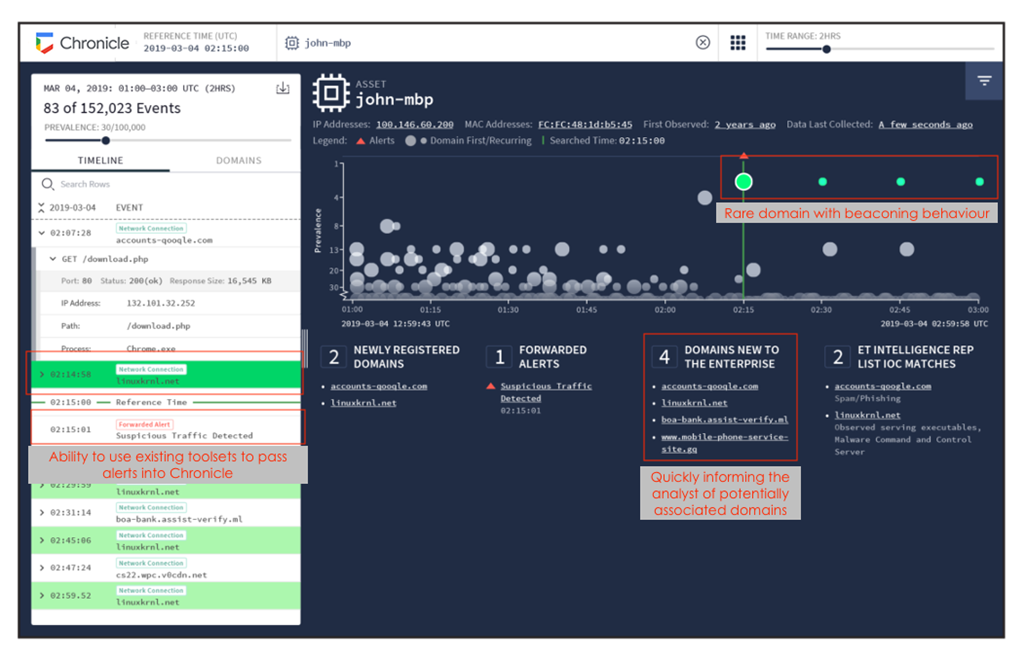Click Searched Time 02:15:00 legend entry
The width and height of the screenshot is (1027, 659).
click(x=603, y=140)
